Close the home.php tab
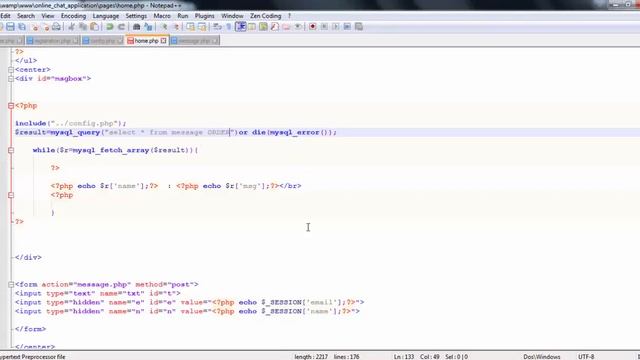The height and width of the screenshot is (360, 640). (164, 41)
